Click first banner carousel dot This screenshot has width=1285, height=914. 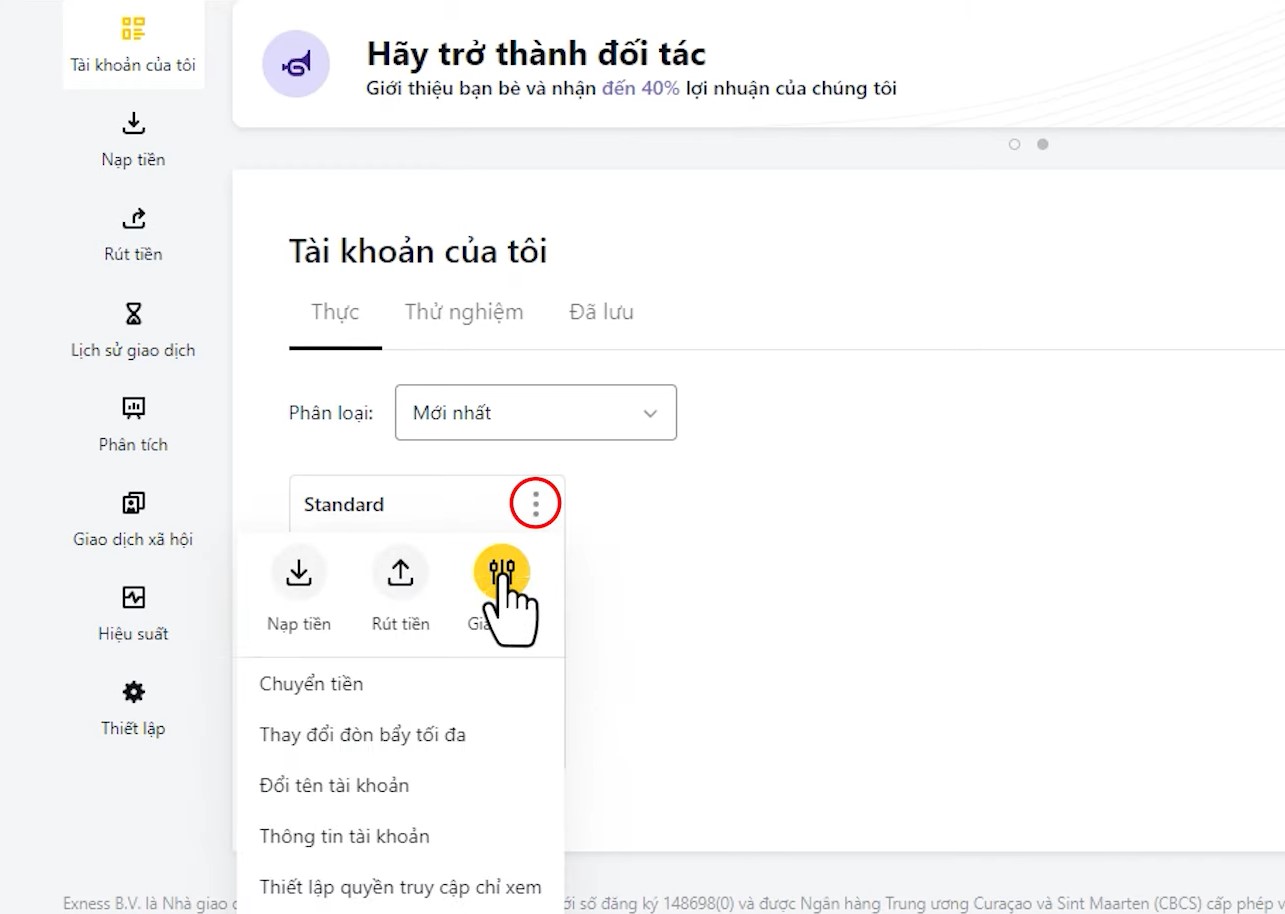pos(1014,144)
